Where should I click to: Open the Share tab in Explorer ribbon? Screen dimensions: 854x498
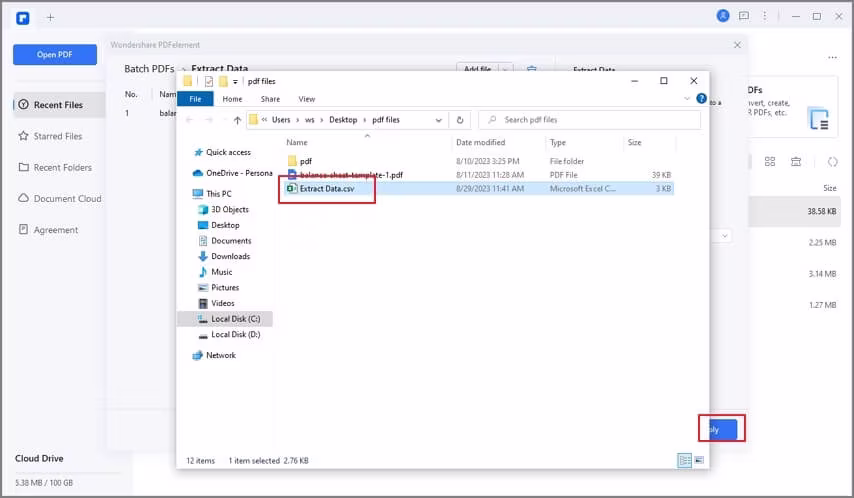(270, 99)
